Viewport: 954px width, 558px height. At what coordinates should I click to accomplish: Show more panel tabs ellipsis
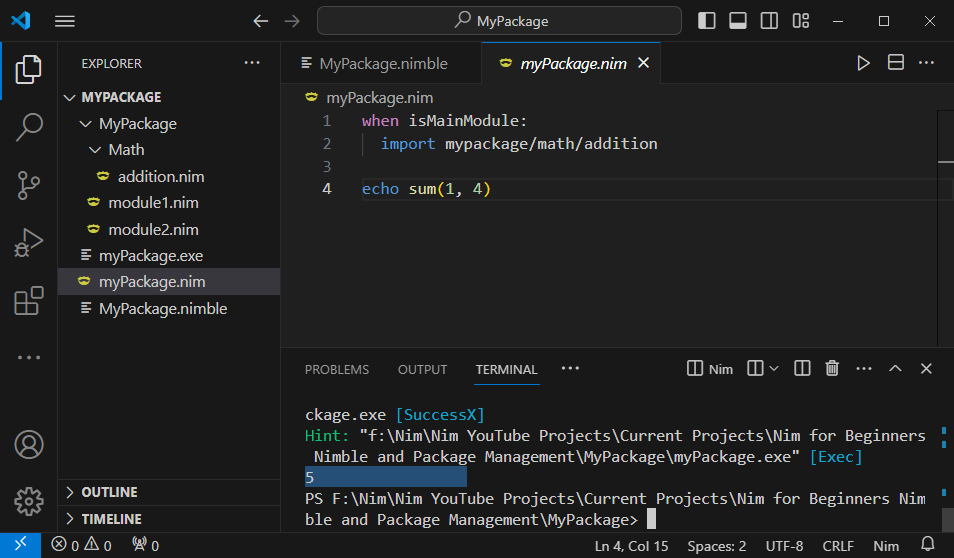point(570,369)
